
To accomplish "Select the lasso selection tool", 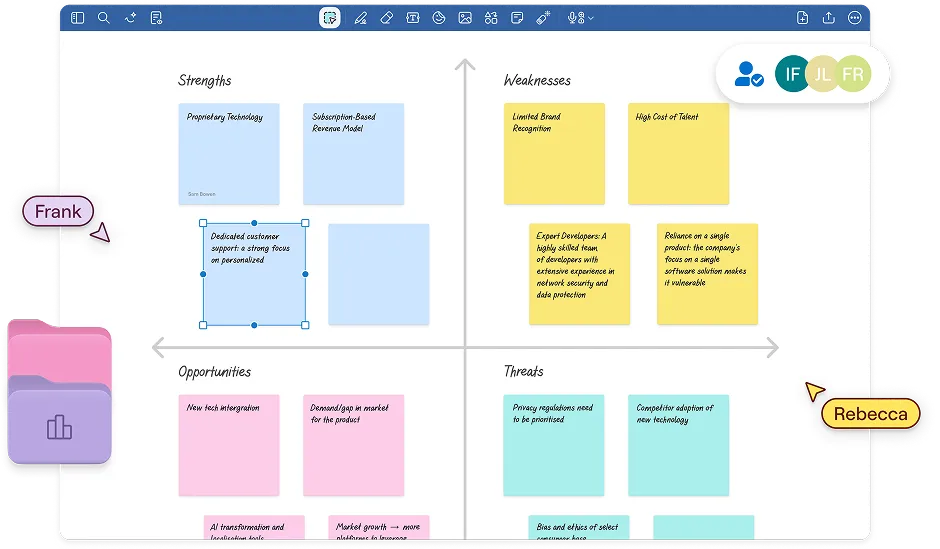I will [330, 18].
